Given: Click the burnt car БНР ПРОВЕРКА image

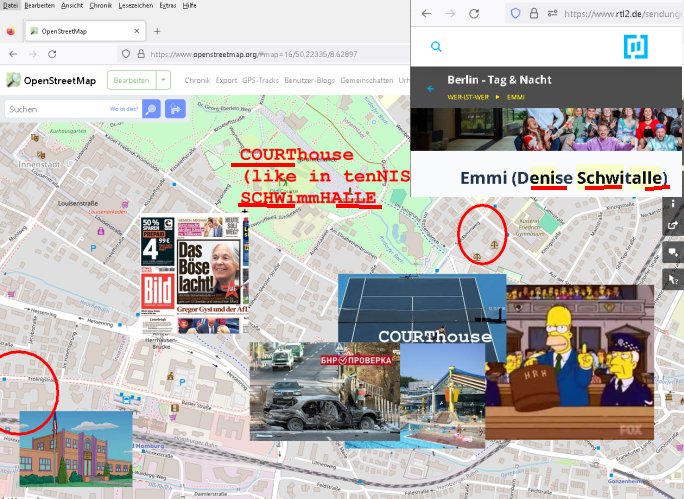Looking at the screenshot, I should pyautogui.click(x=325, y=391).
